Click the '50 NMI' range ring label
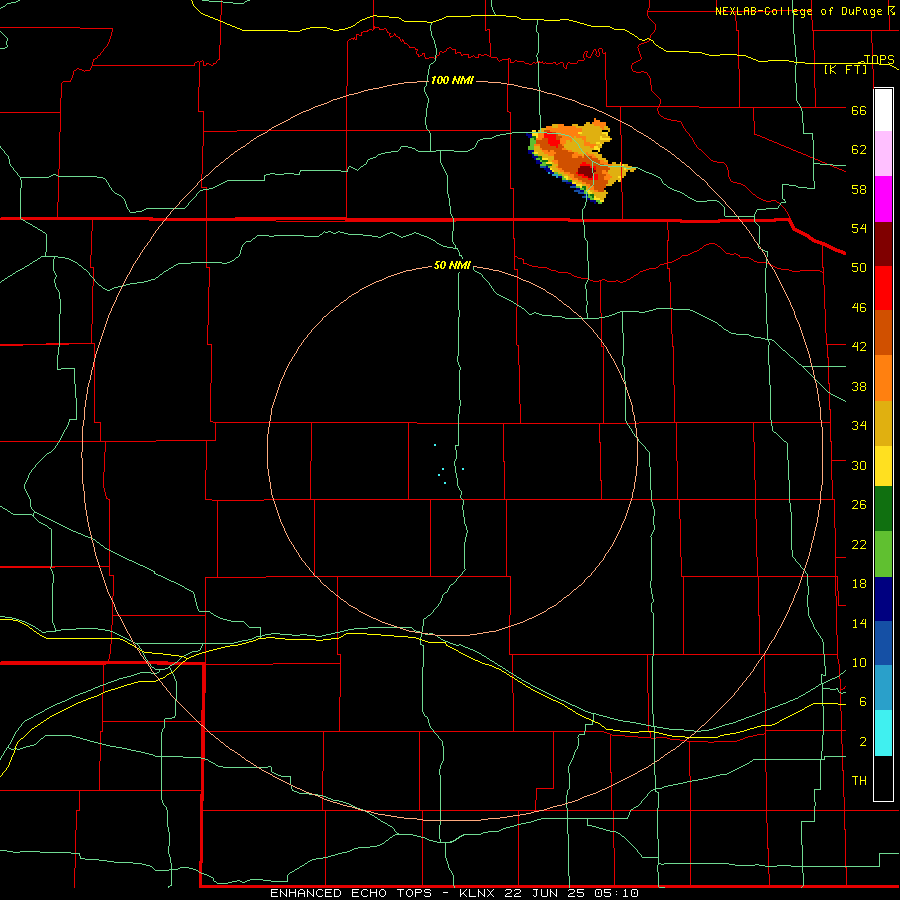The image size is (900, 900). coord(452,265)
